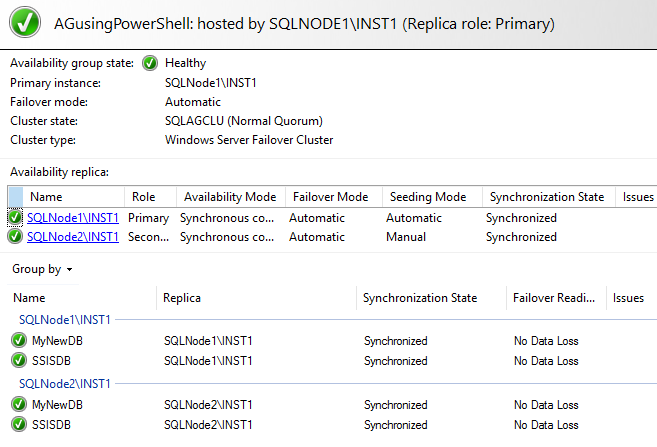Click the Healthy state green check icon
Image resolution: width=657 pixels, height=447 pixels.
(x=150, y=63)
